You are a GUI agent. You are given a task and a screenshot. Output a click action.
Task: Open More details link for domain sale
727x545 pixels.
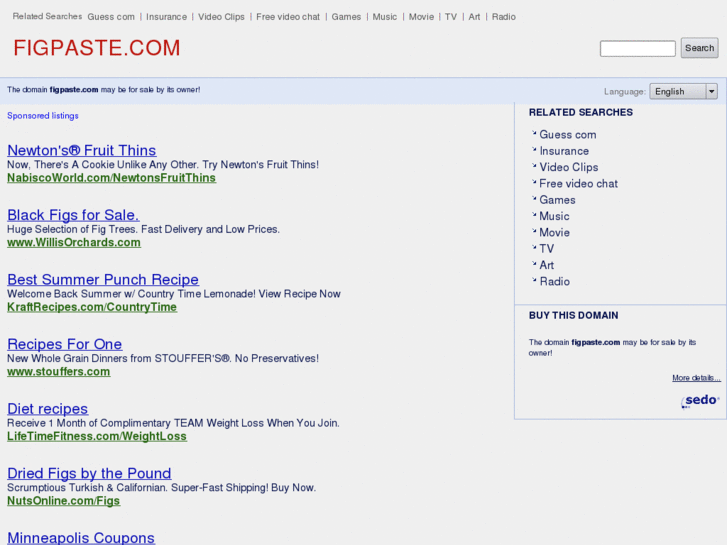(x=696, y=378)
